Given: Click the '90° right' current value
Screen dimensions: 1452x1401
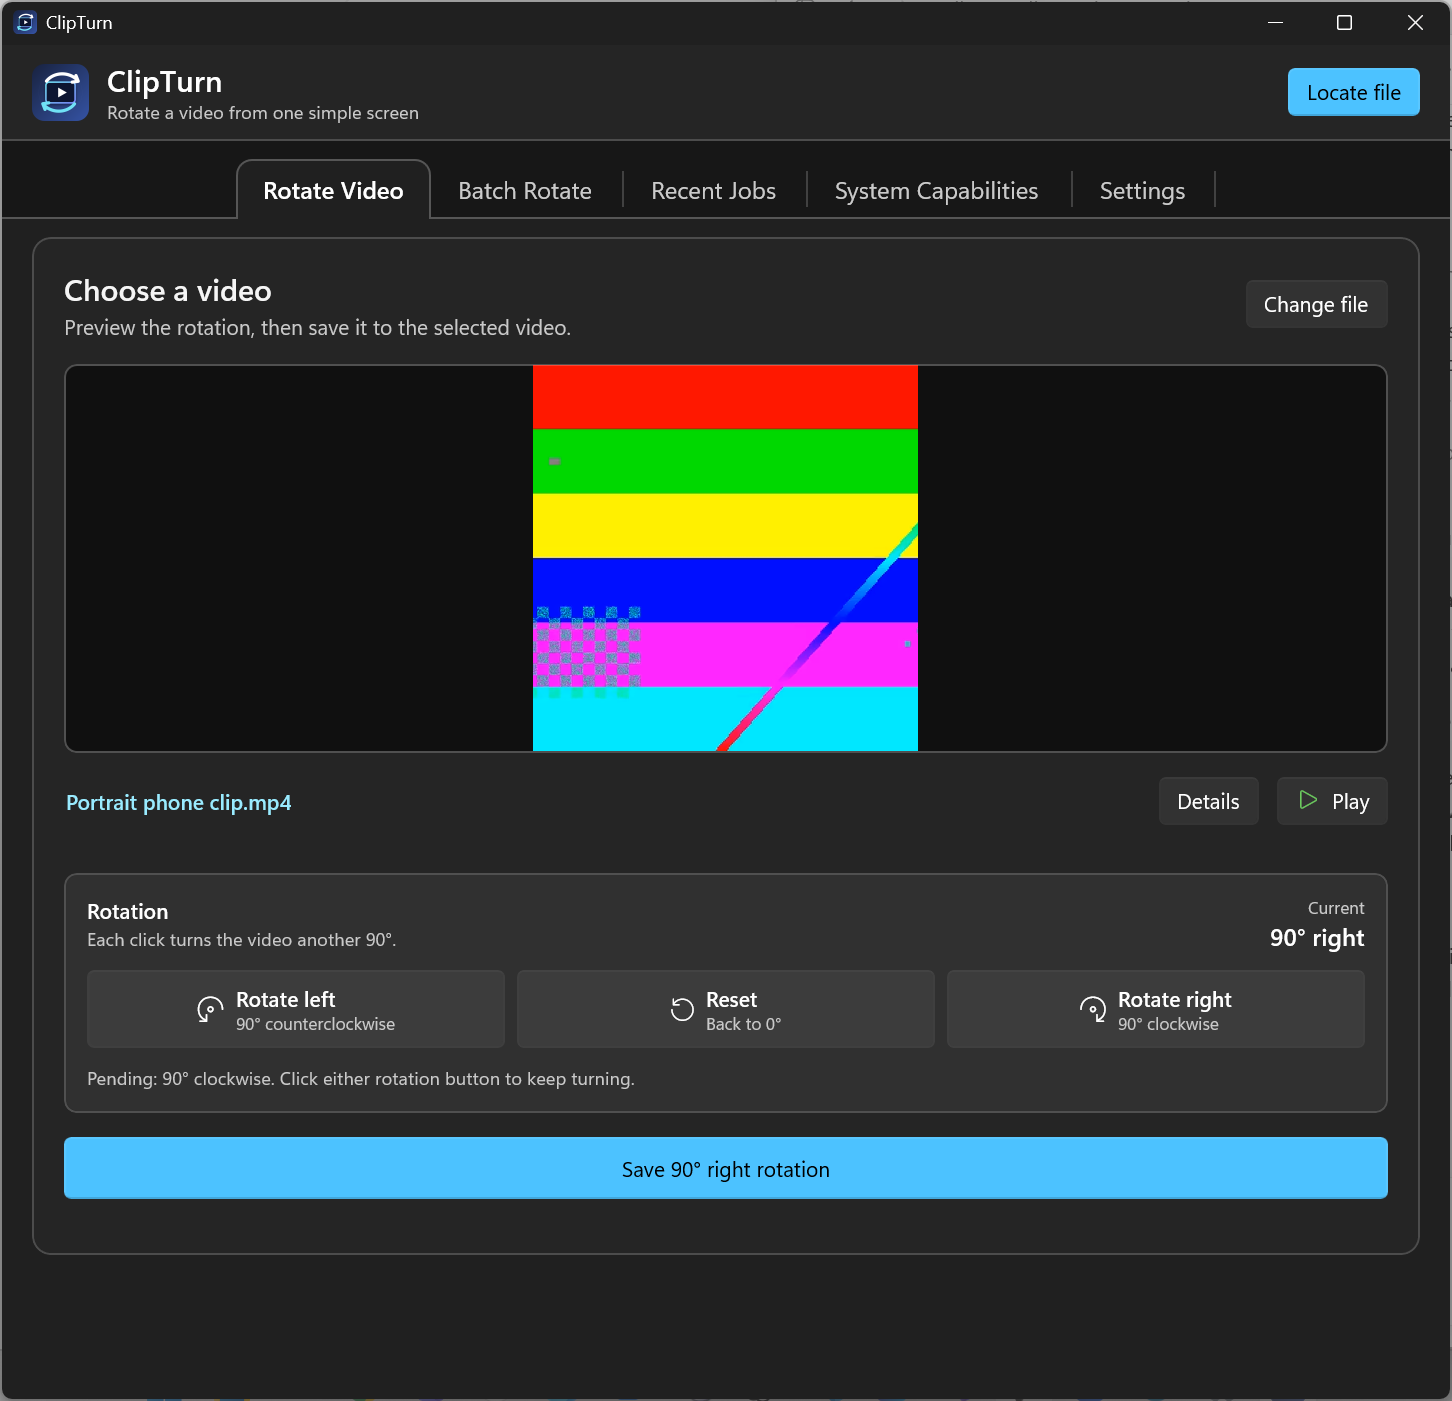Looking at the screenshot, I should (x=1317, y=938).
